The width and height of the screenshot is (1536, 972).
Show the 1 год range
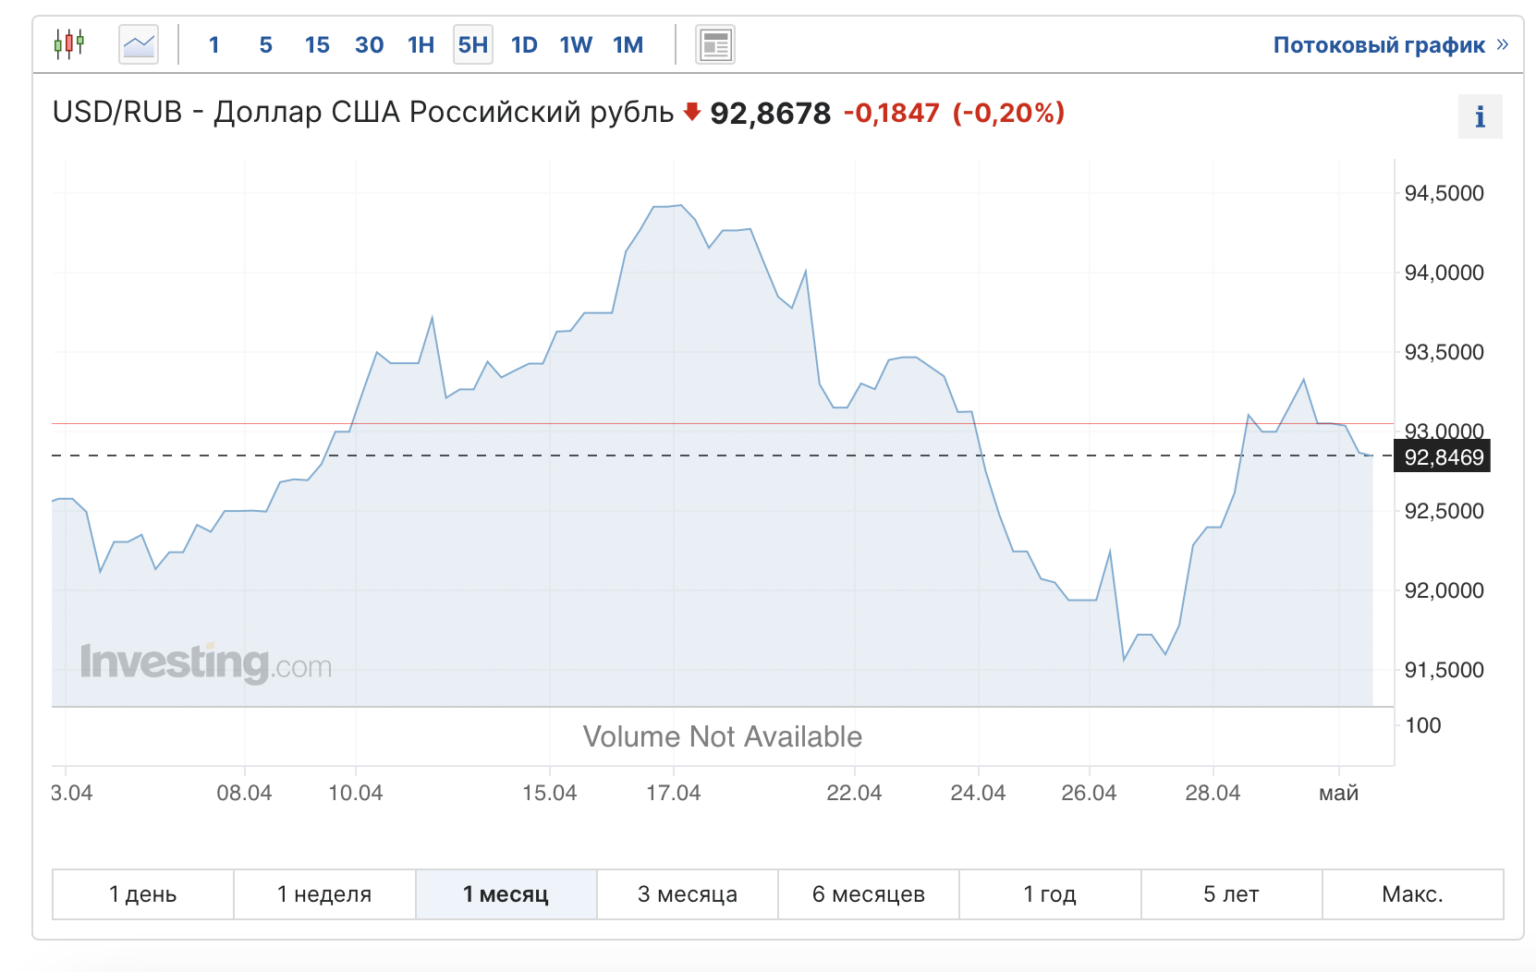click(1049, 894)
